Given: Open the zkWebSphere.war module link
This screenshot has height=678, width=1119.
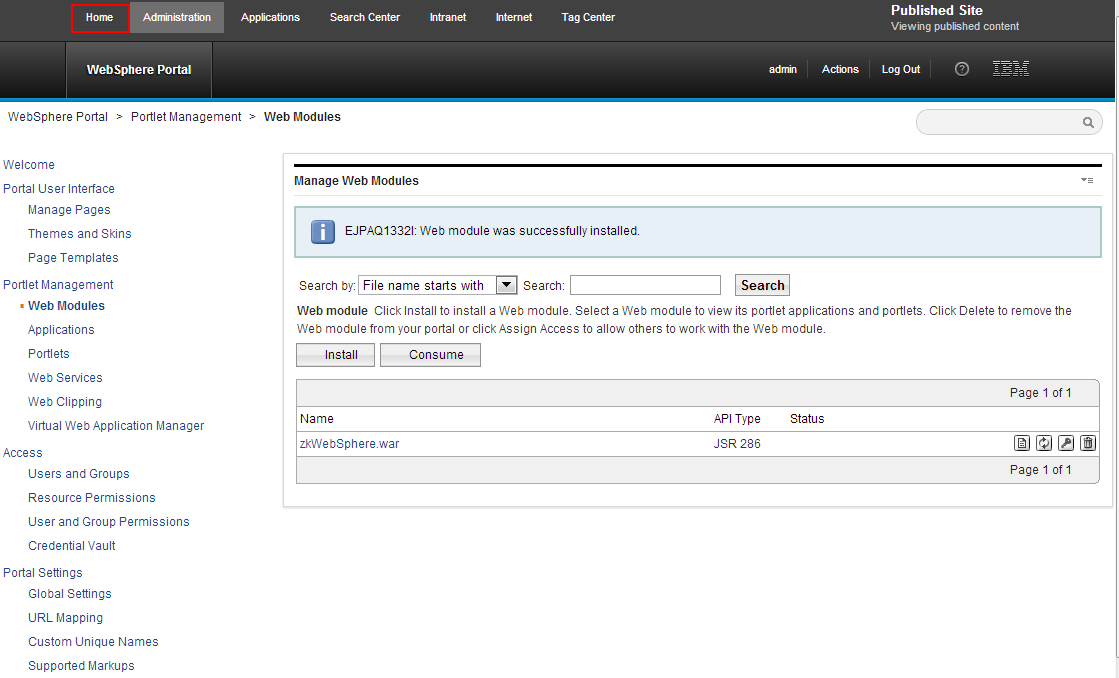Looking at the screenshot, I should pos(350,444).
